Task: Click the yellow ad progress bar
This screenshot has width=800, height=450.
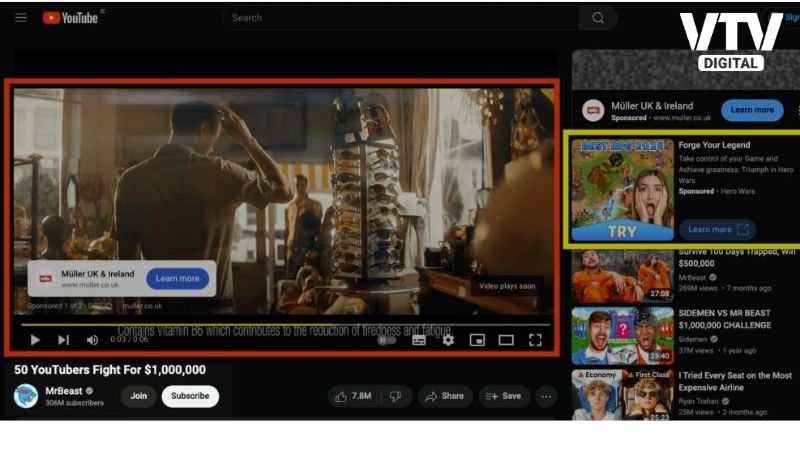Action: pos(286,324)
